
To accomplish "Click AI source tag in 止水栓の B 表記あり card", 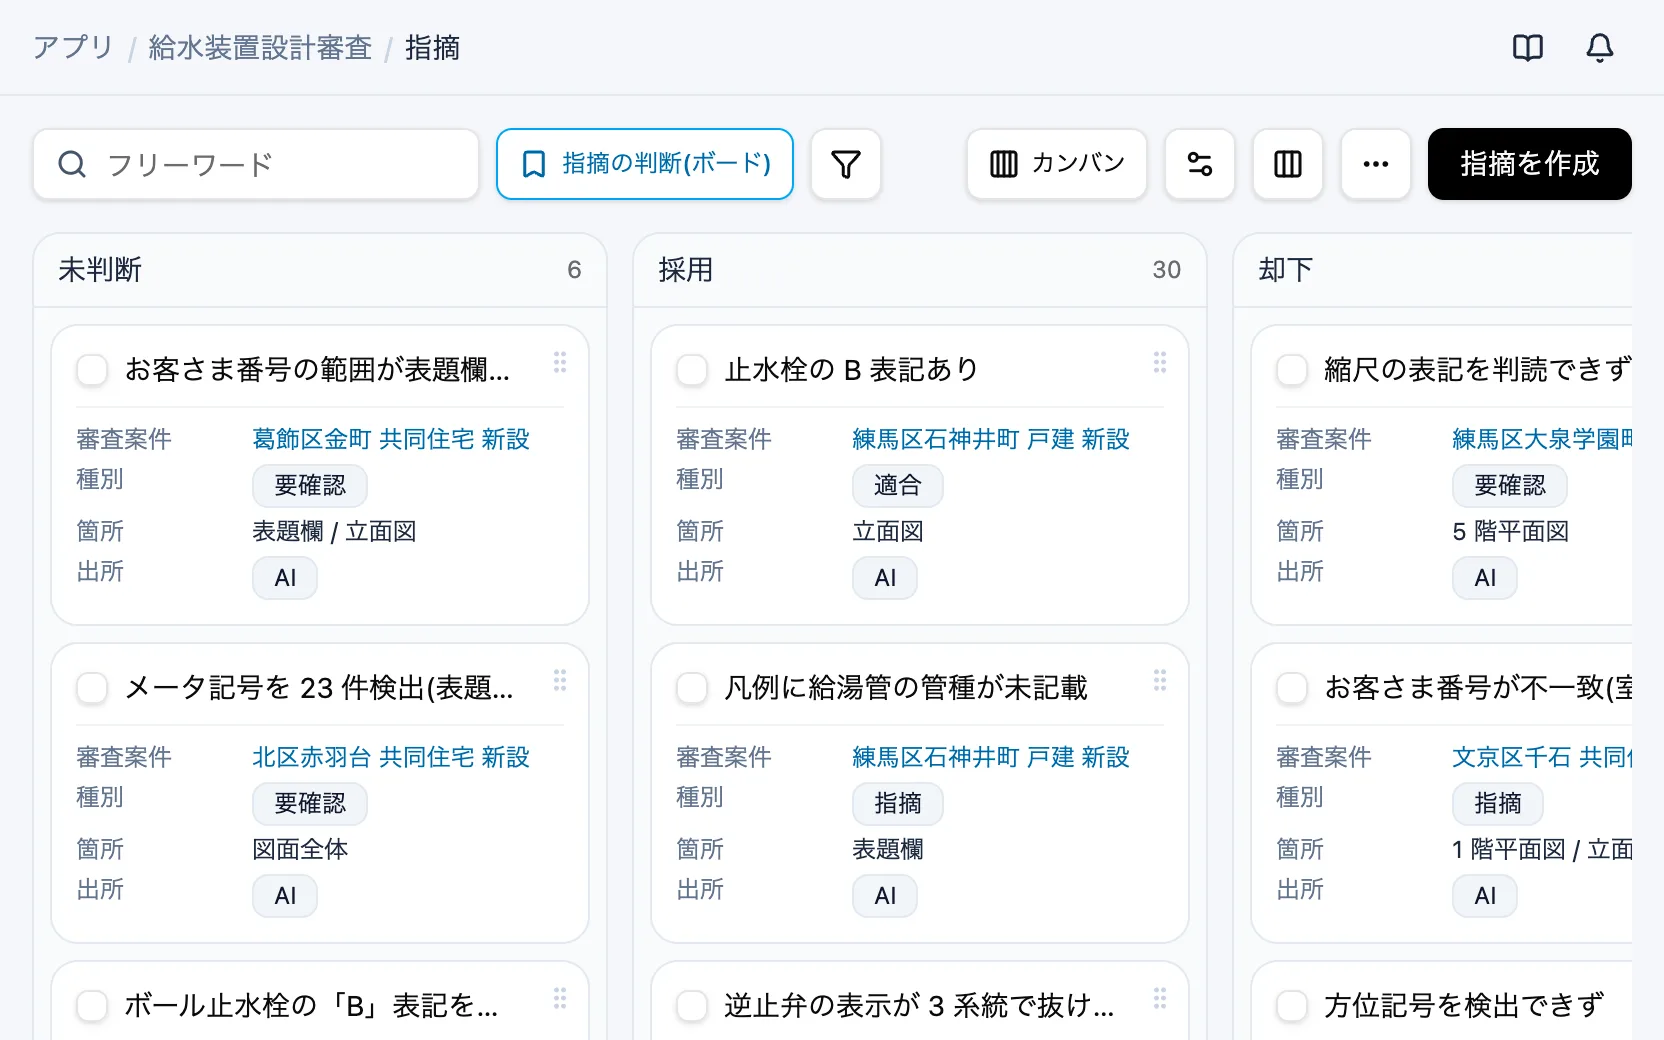I will 885,578.
